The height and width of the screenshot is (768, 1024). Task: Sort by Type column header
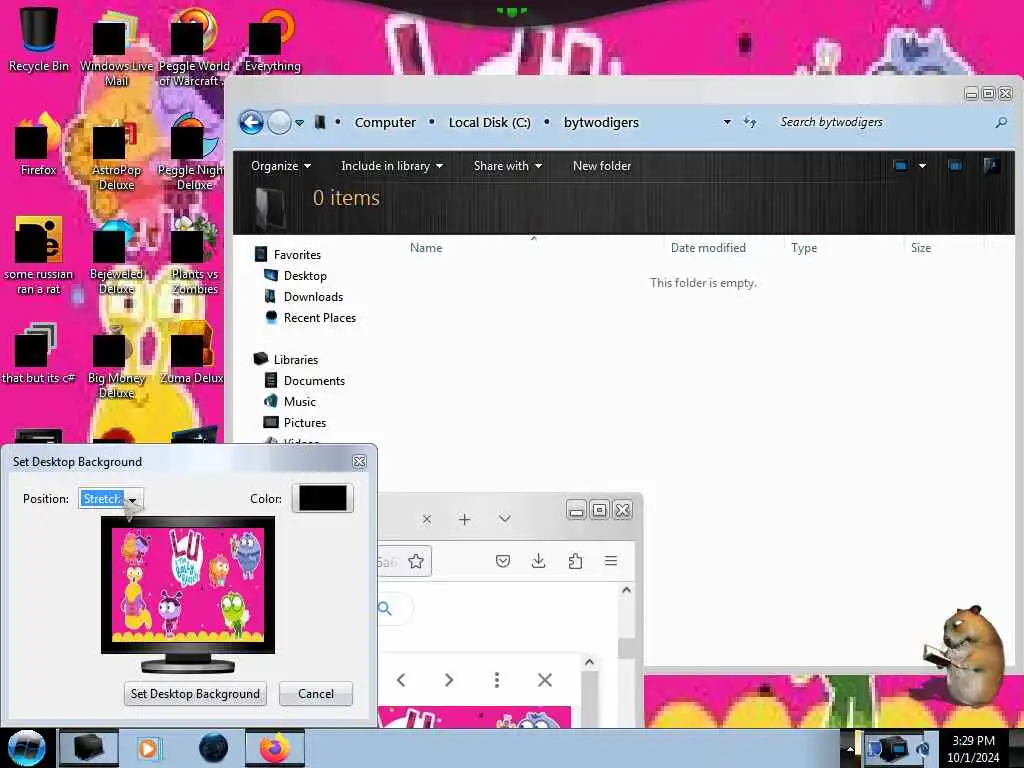click(804, 248)
